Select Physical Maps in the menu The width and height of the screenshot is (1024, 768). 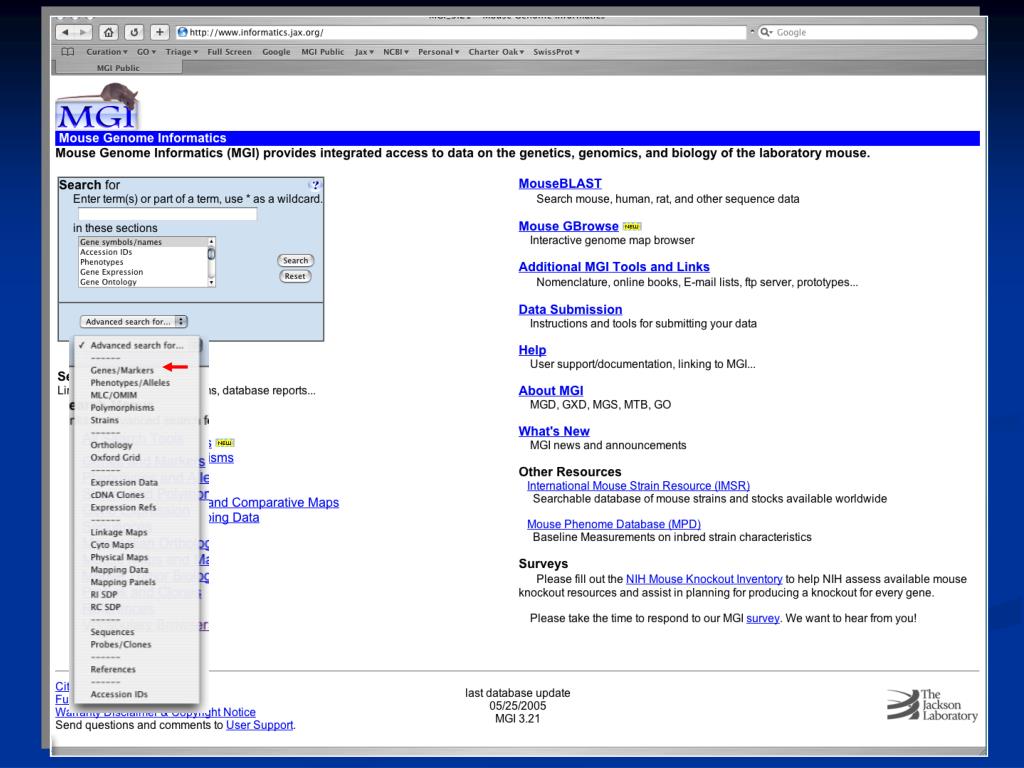pyautogui.click(x=119, y=557)
